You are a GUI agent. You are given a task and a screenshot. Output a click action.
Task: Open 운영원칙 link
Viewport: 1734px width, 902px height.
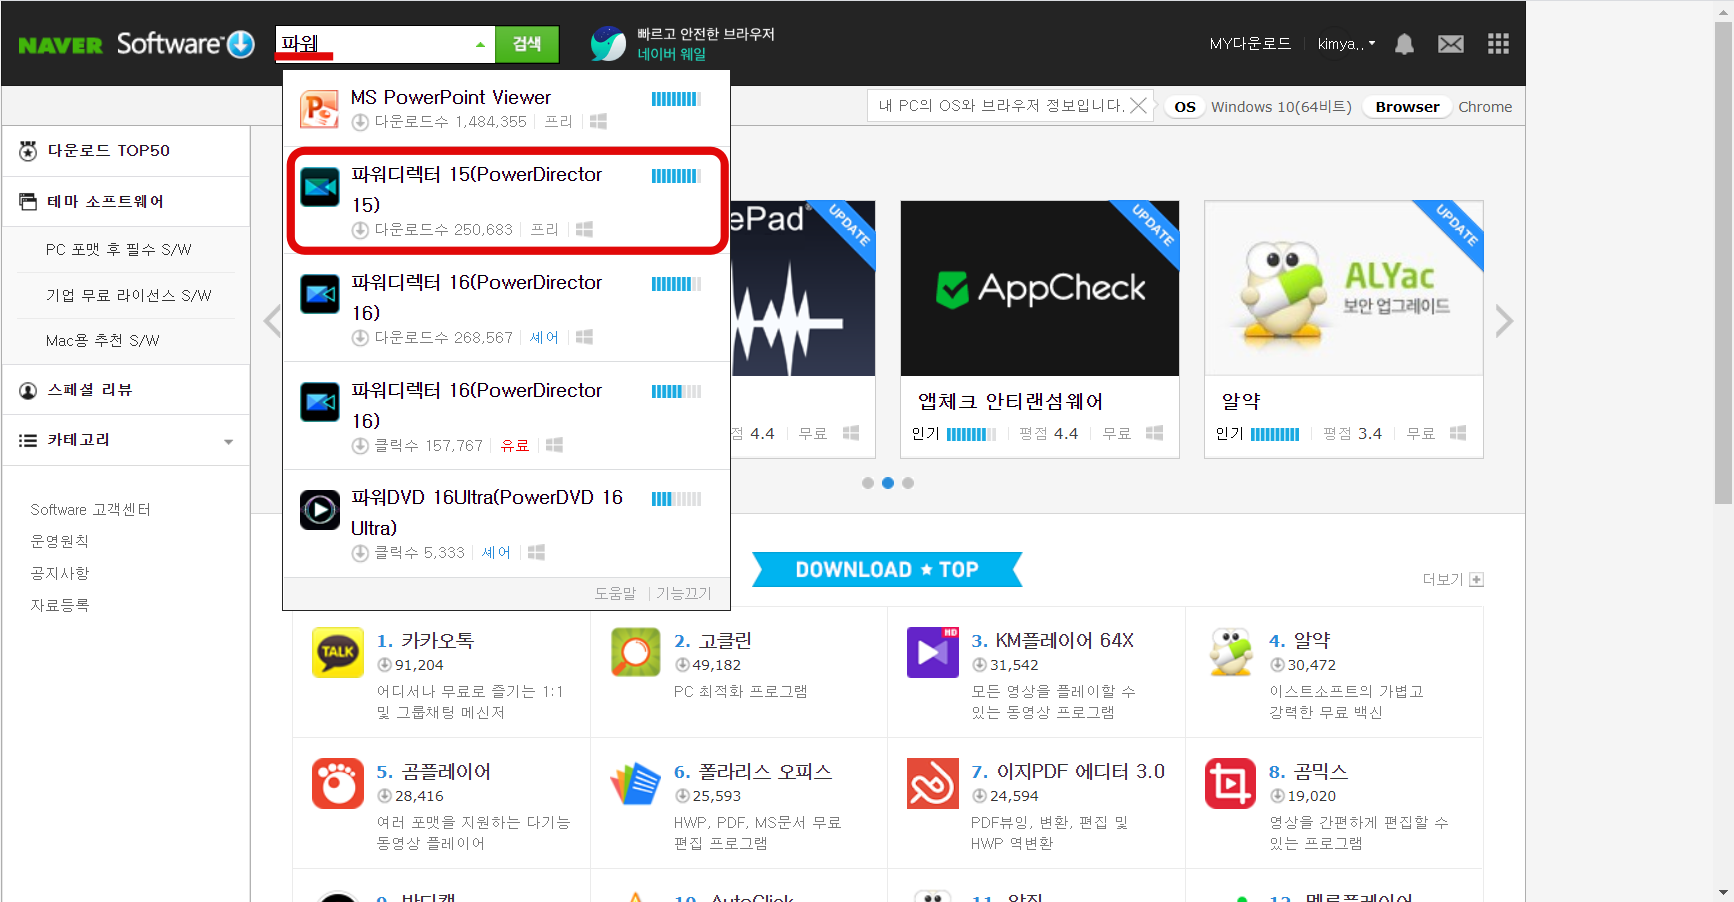click(x=60, y=542)
